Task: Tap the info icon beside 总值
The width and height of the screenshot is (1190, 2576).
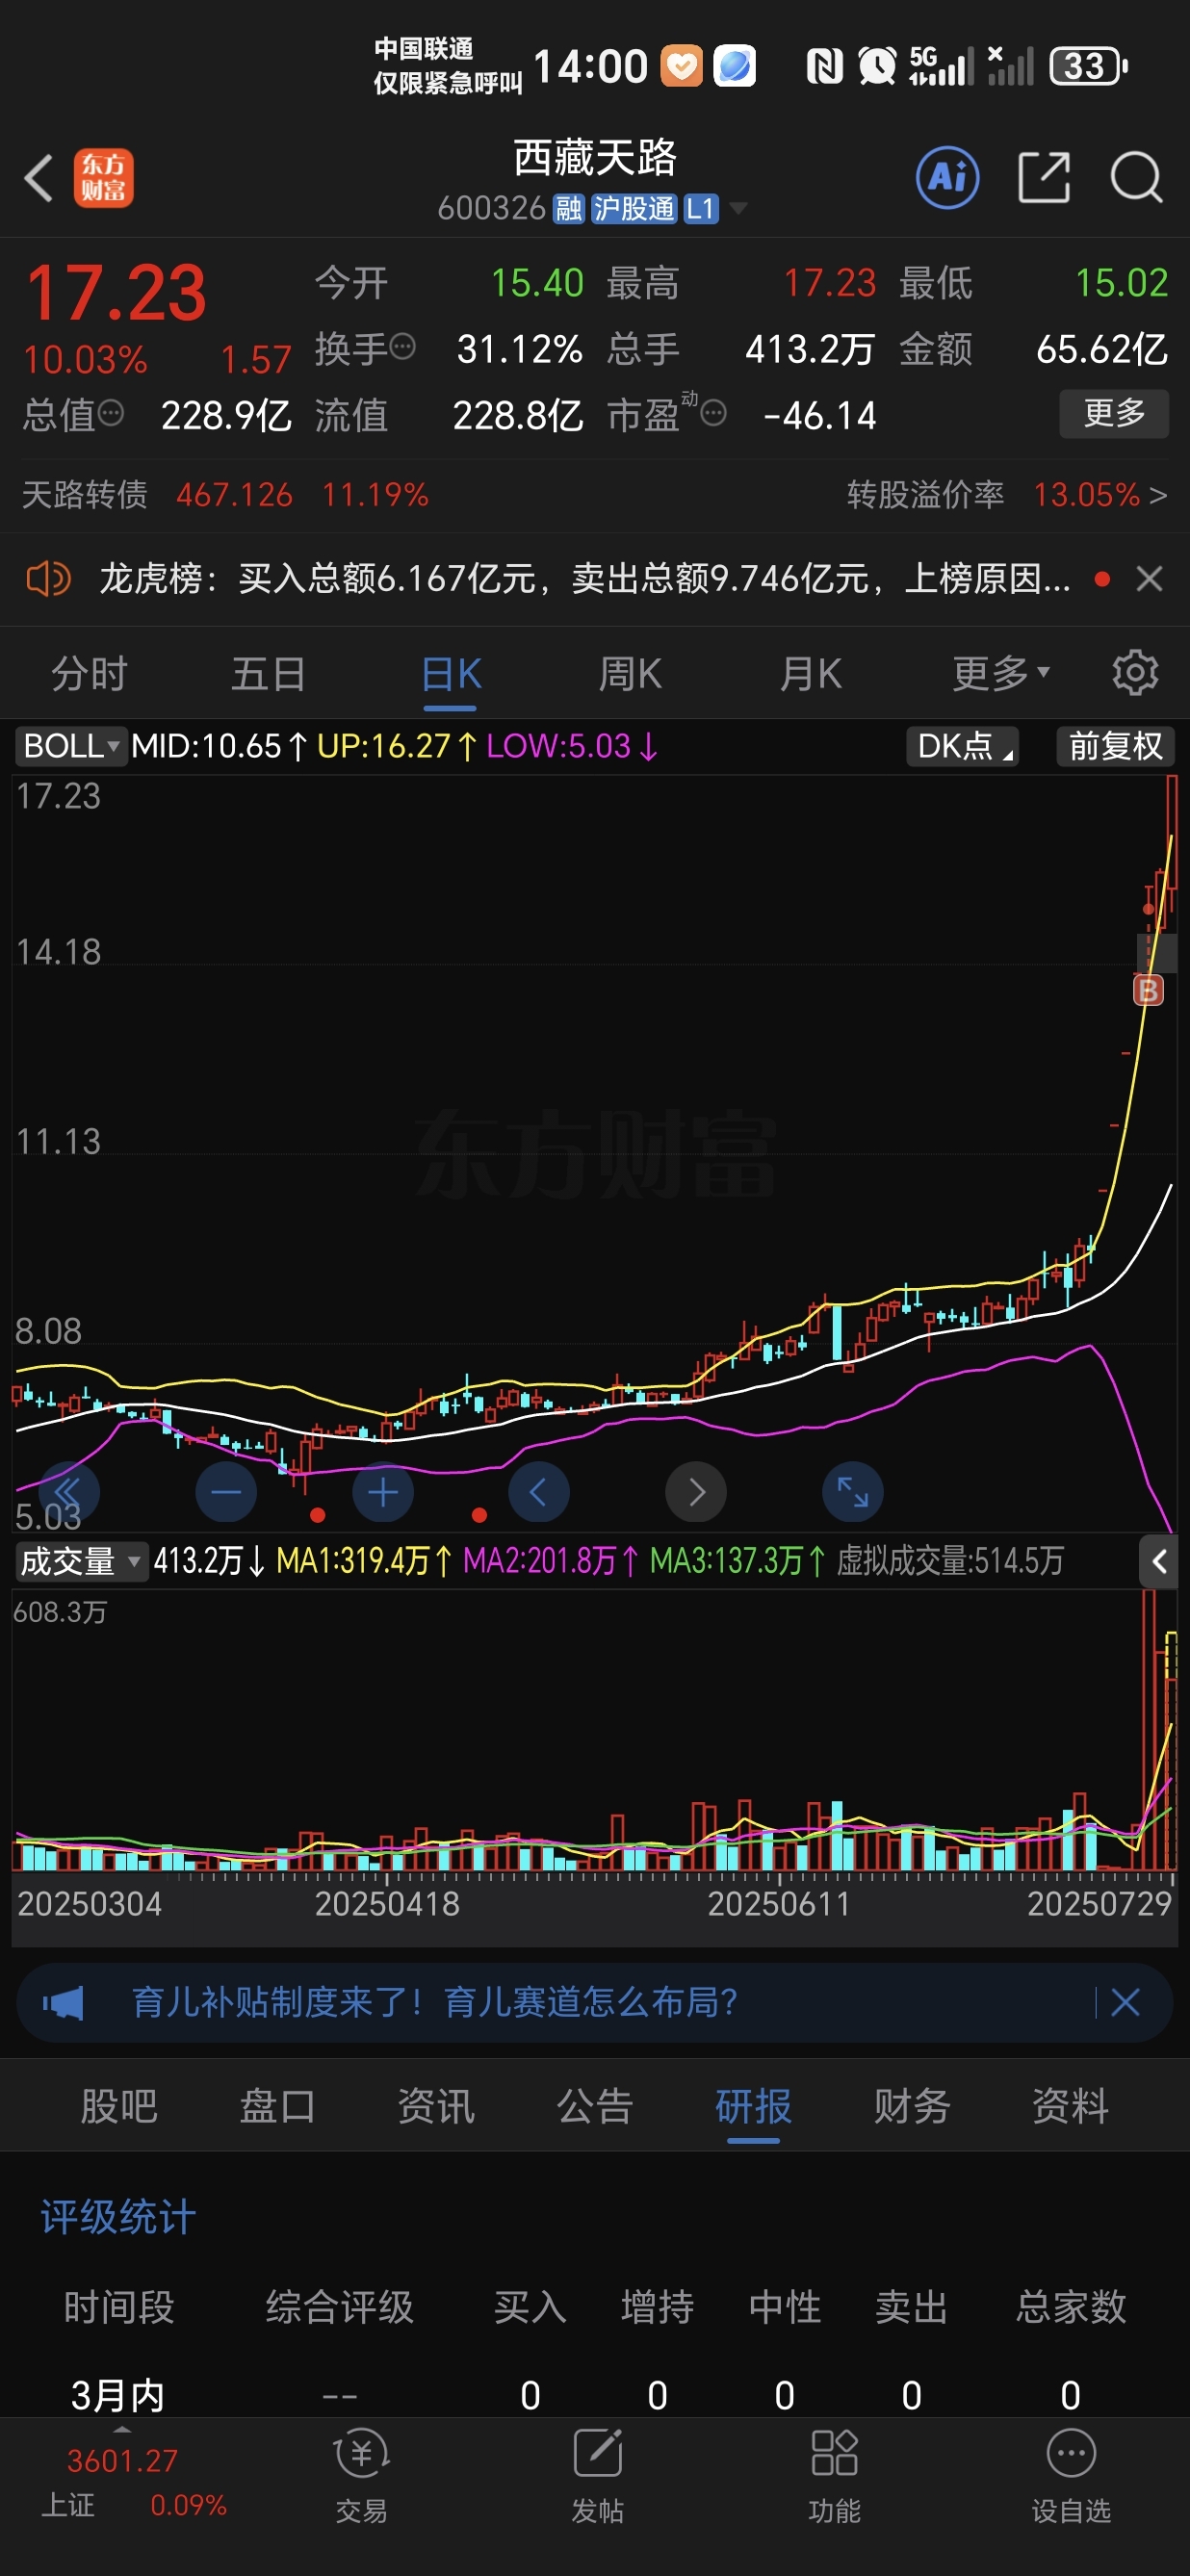Action: [x=111, y=412]
